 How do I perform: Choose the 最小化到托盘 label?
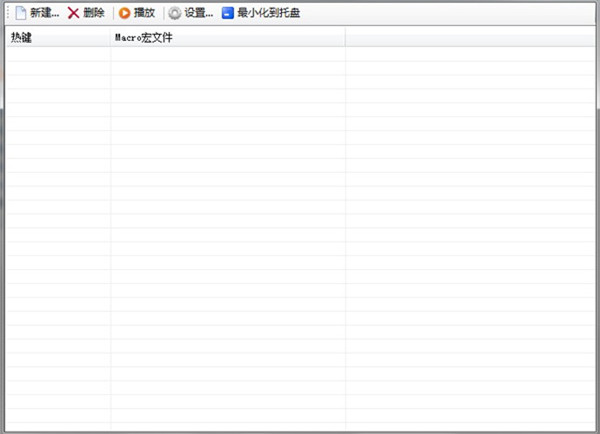click(268, 14)
